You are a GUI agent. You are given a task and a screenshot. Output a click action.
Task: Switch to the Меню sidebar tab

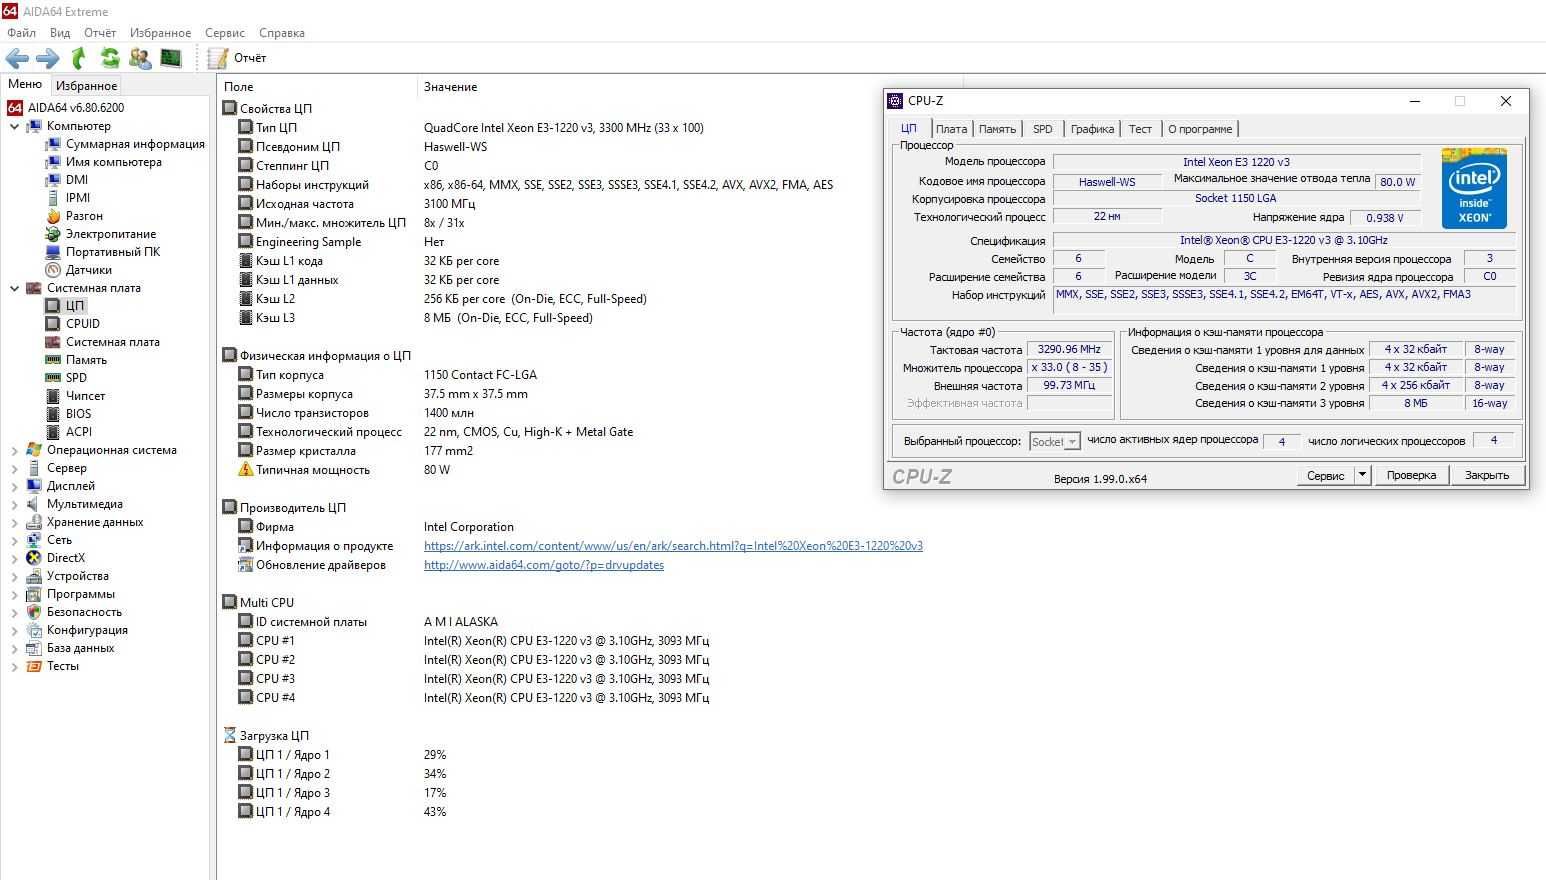[25, 84]
